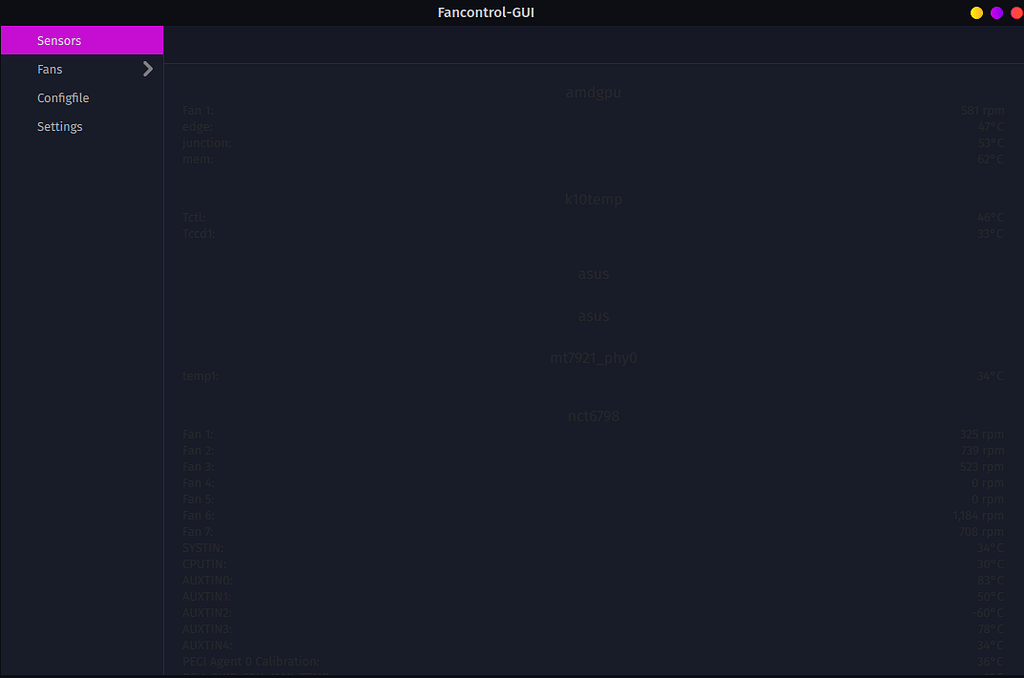Click the k10temp sensor group header

[594, 199]
